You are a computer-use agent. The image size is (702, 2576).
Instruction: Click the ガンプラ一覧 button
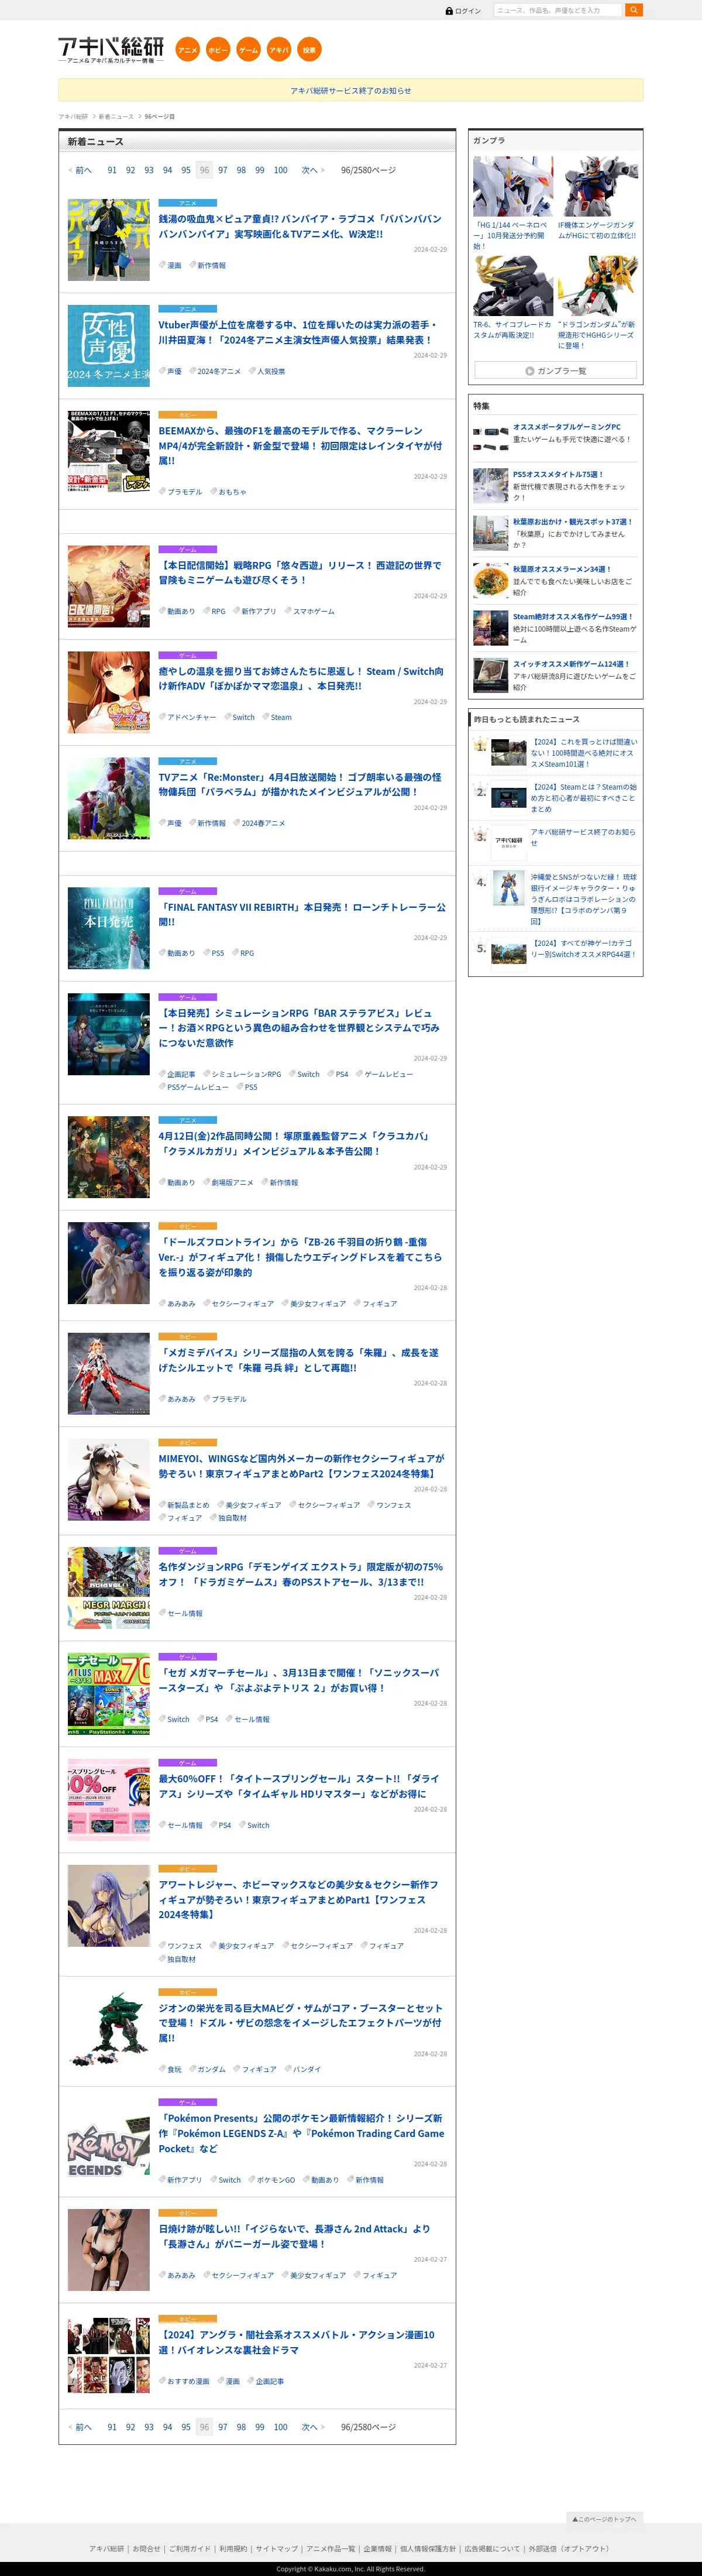pos(556,370)
